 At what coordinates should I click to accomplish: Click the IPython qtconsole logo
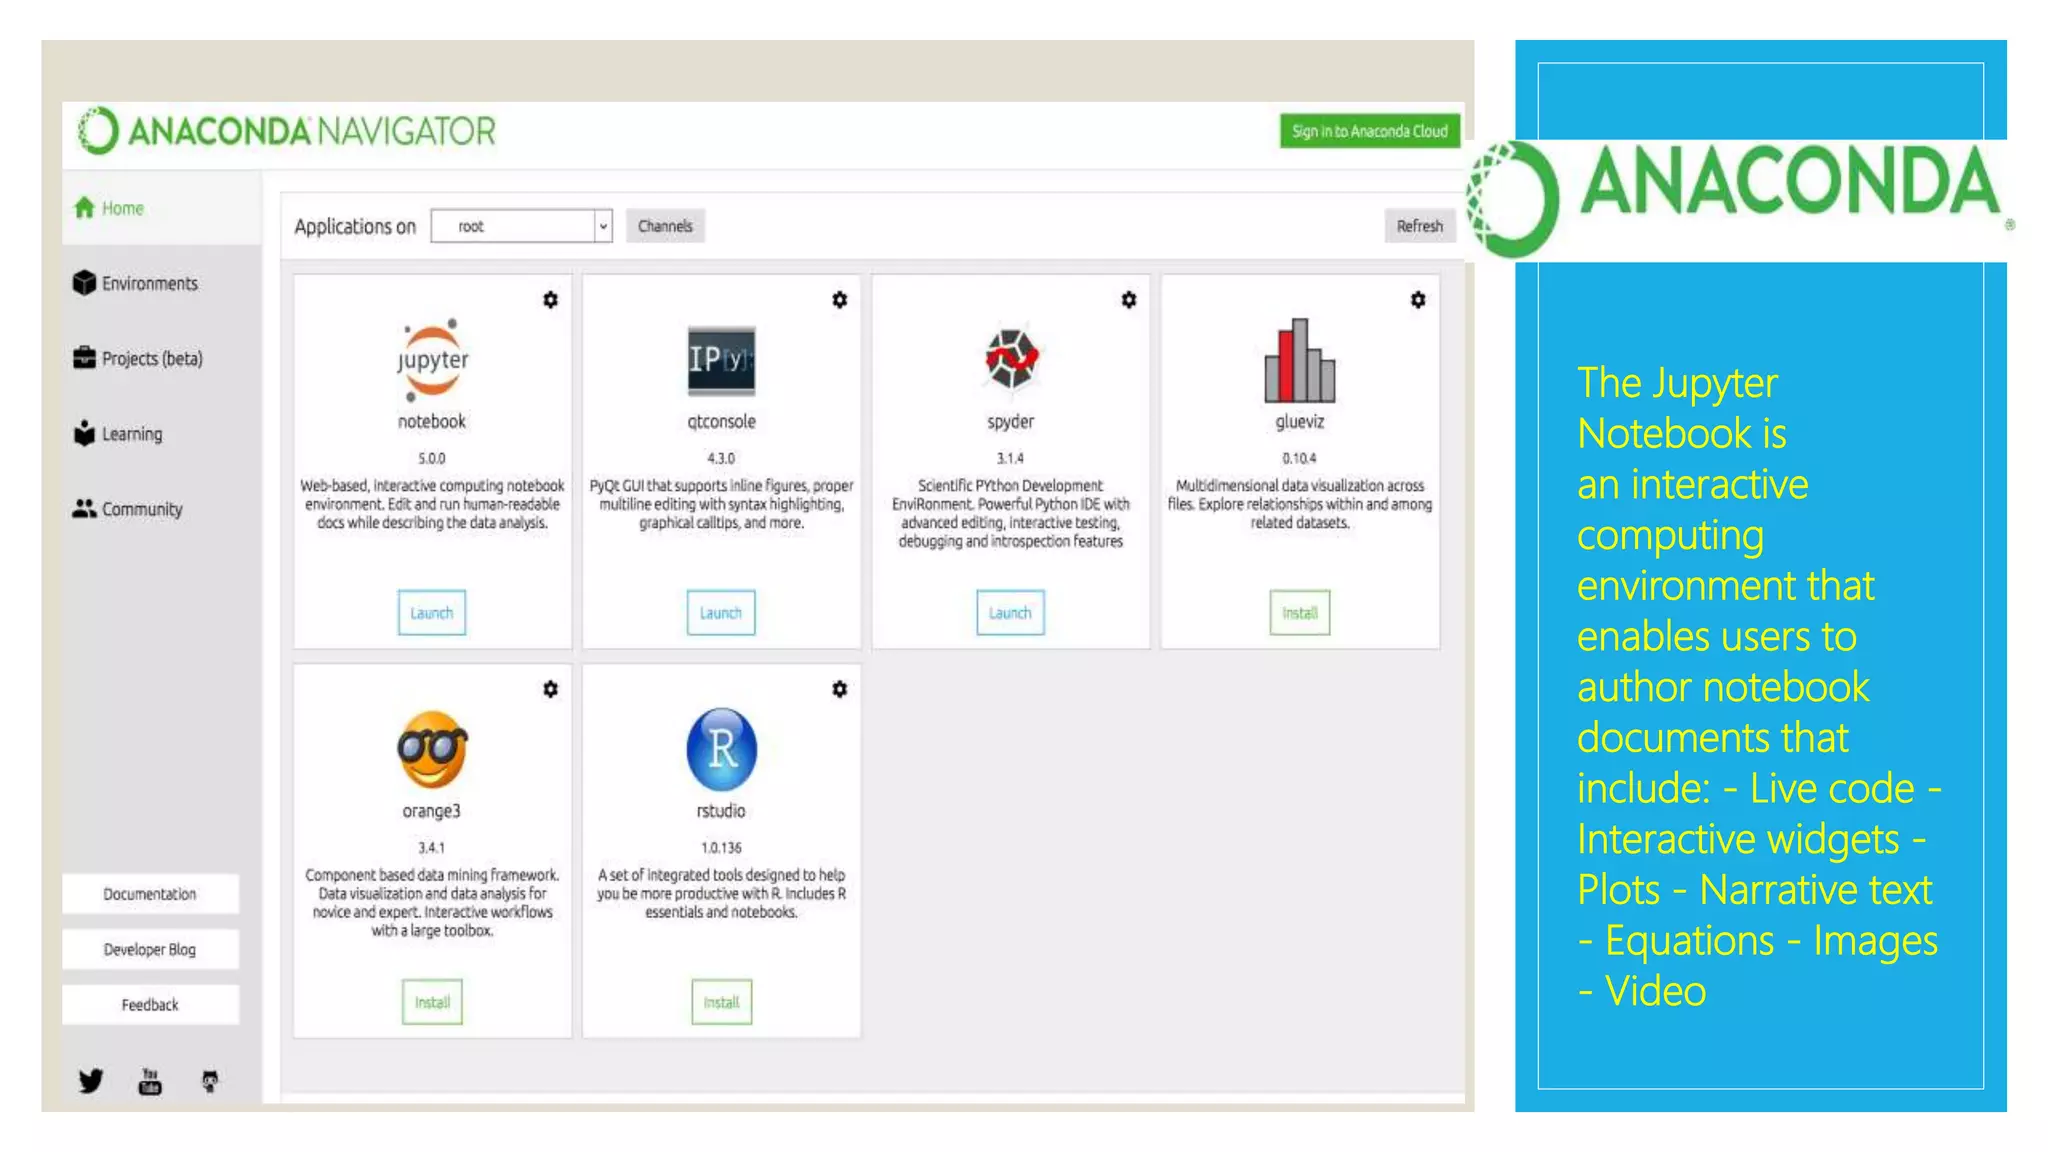pos(721,360)
